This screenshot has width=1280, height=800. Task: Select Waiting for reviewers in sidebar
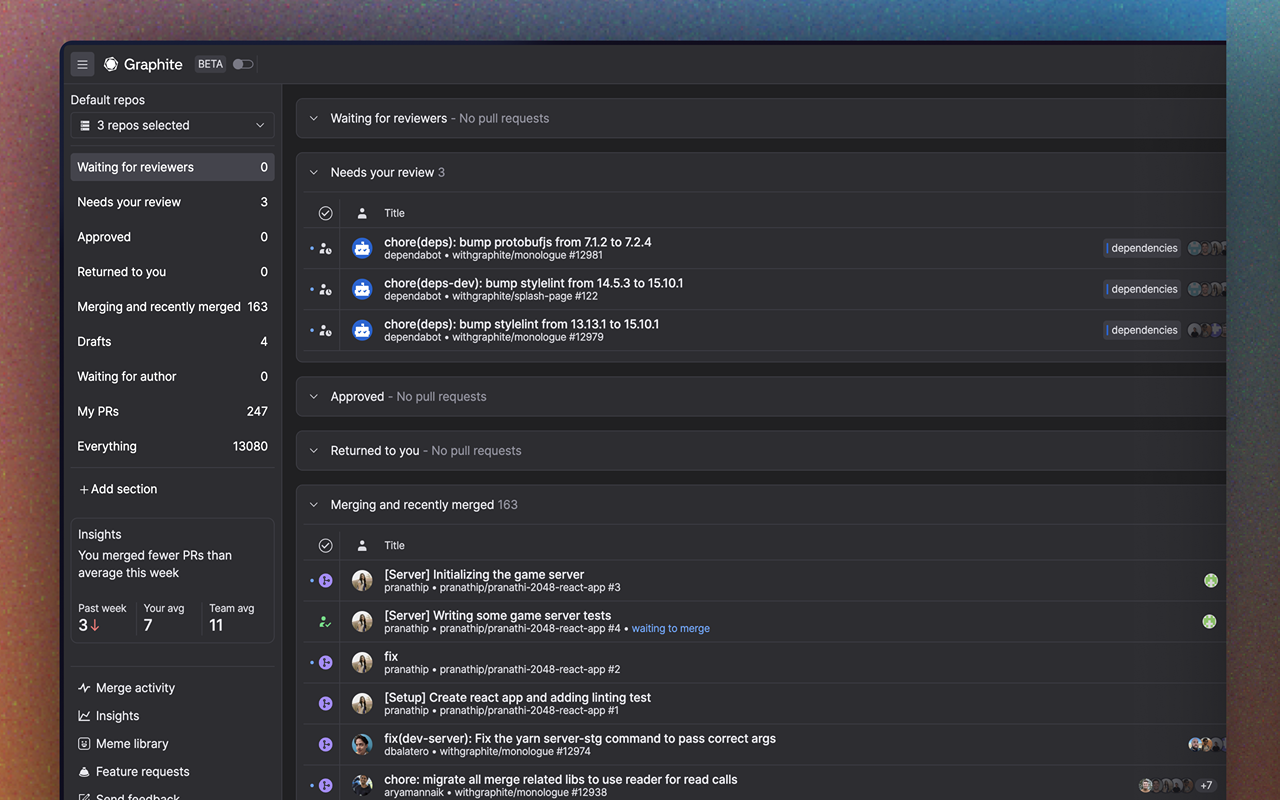[x=172, y=167]
